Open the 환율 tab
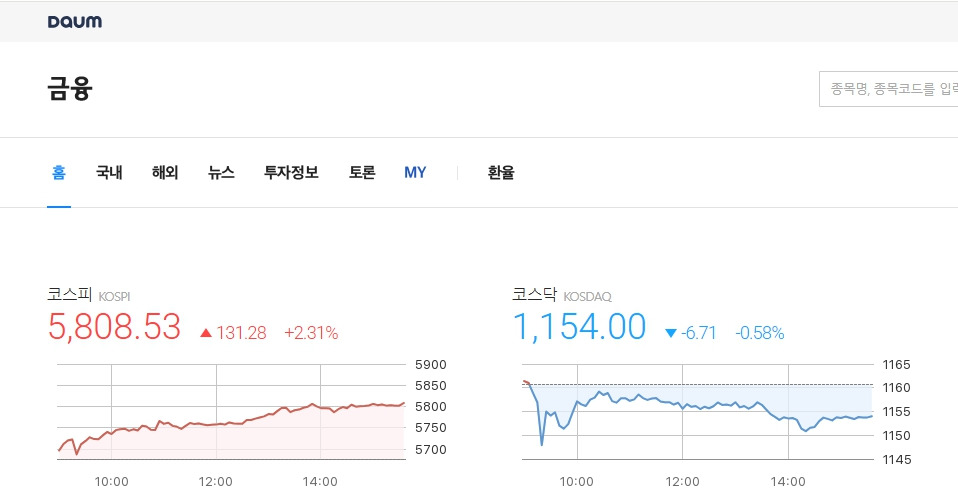958x488 pixels. [x=501, y=173]
